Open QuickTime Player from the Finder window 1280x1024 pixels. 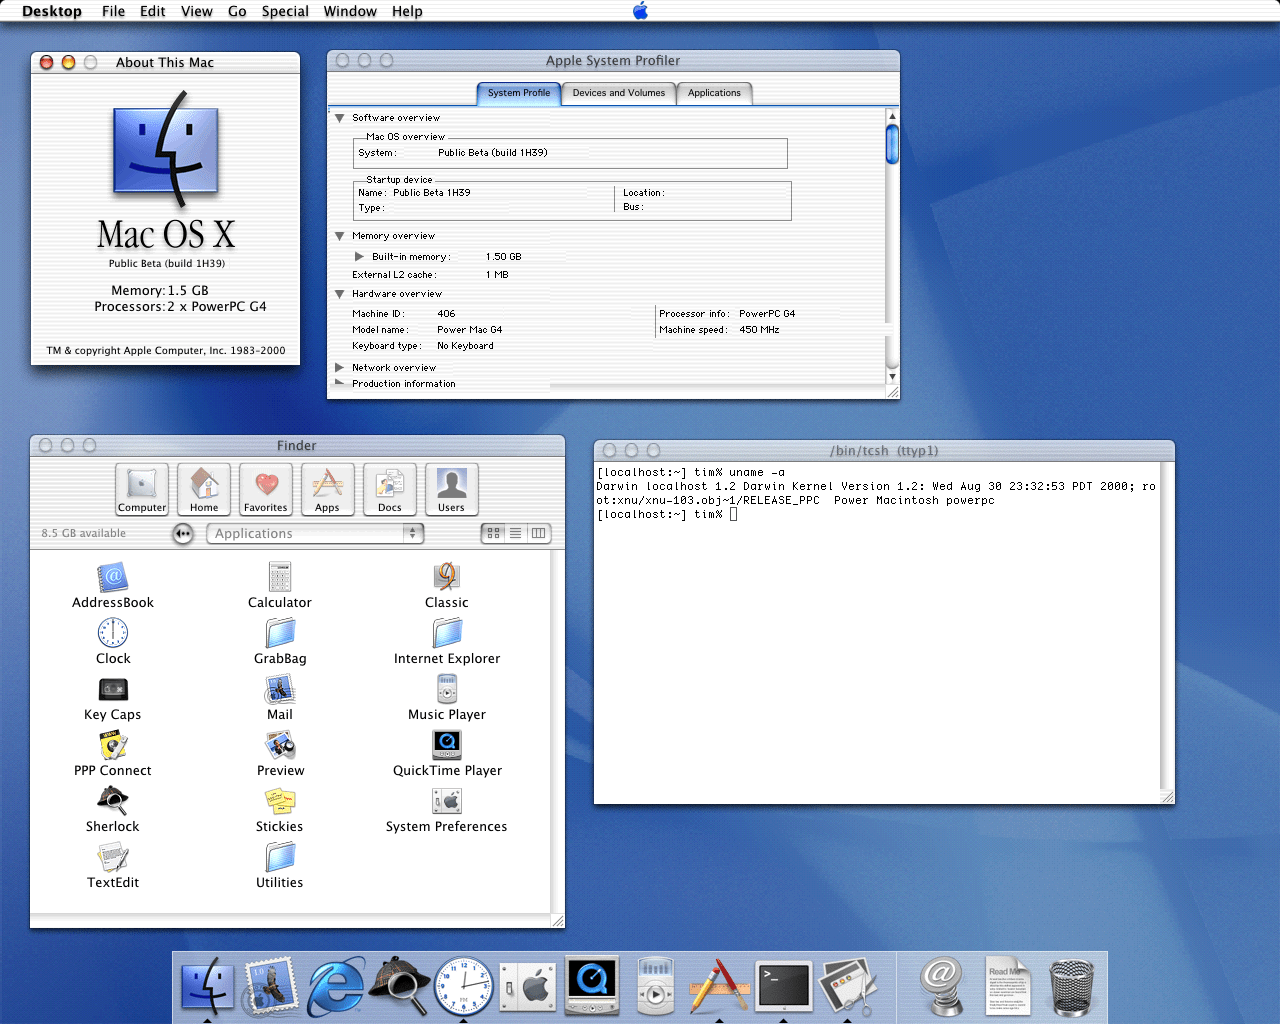tap(446, 745)
